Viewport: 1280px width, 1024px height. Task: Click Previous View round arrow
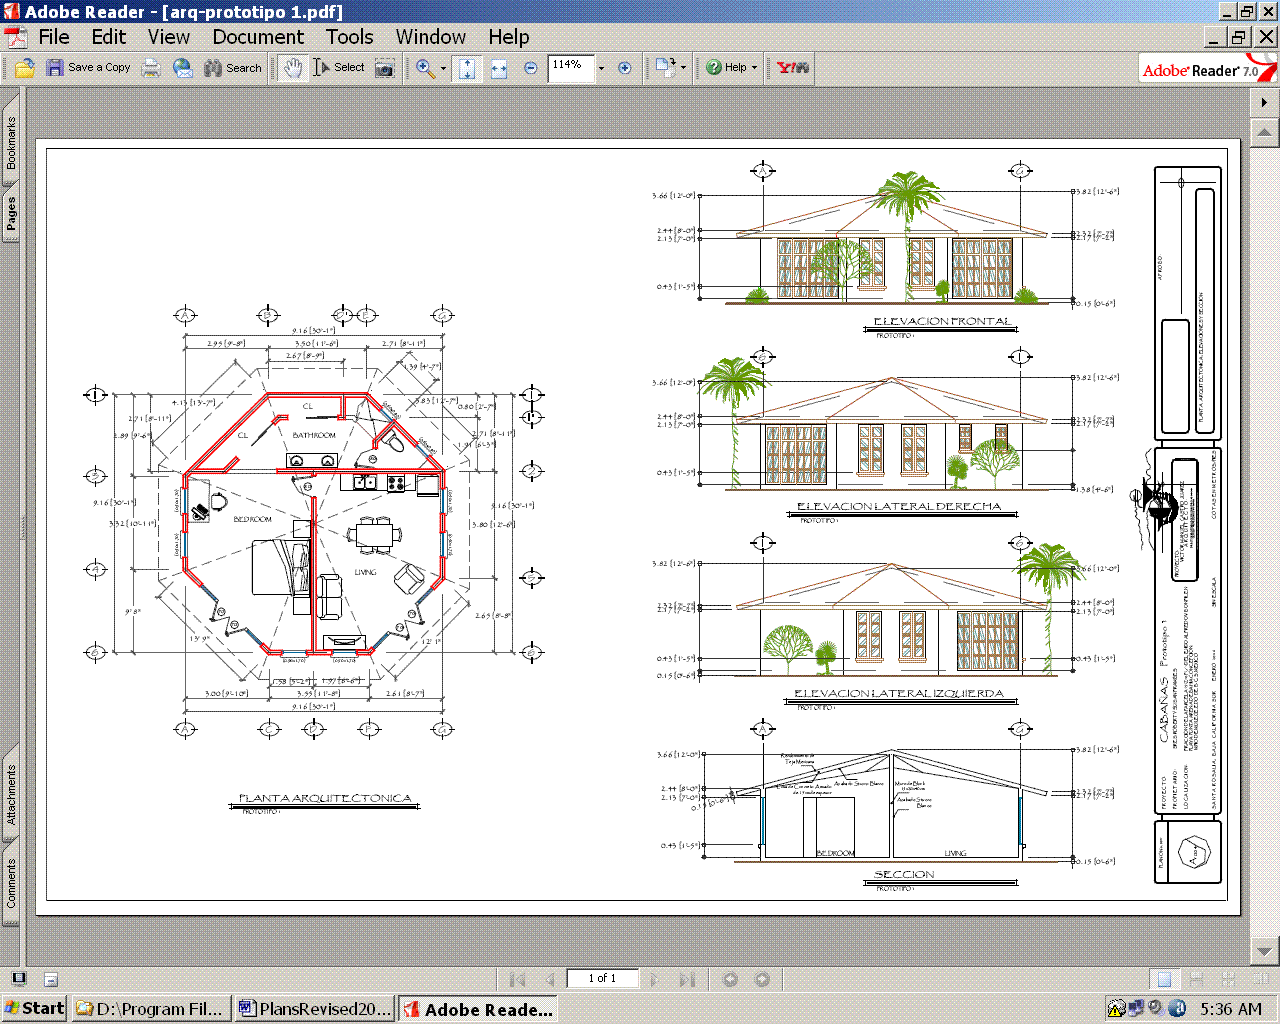(730, 979)
